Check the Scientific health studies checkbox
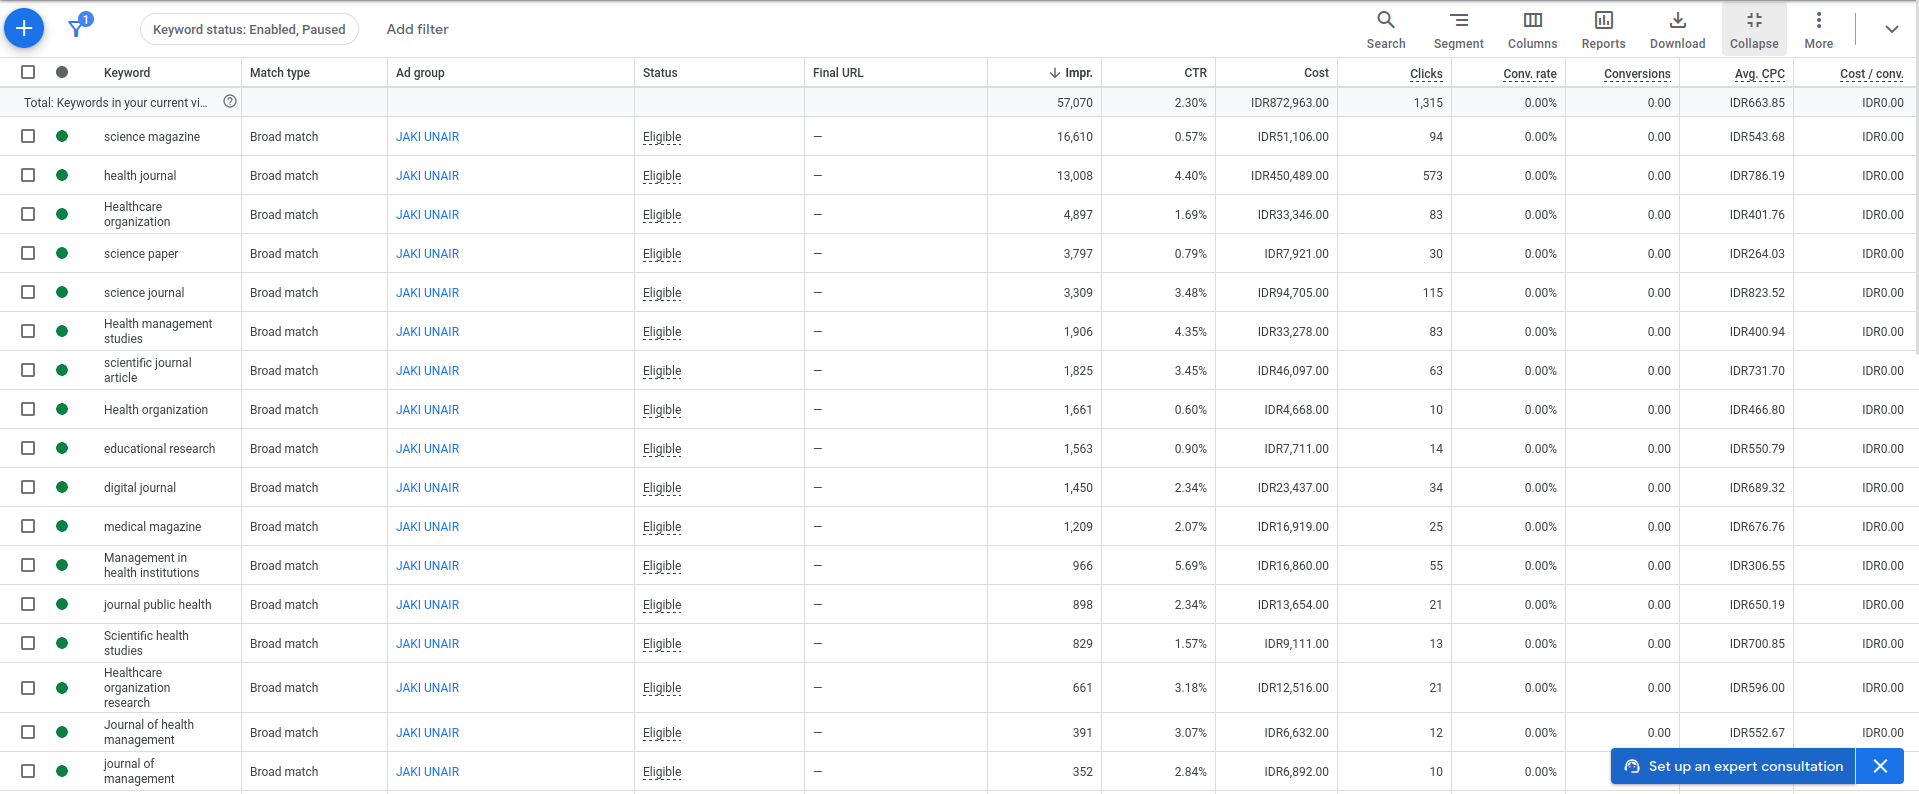The height and width of the screenshot is (794, 1919). [x=28, y=643]
